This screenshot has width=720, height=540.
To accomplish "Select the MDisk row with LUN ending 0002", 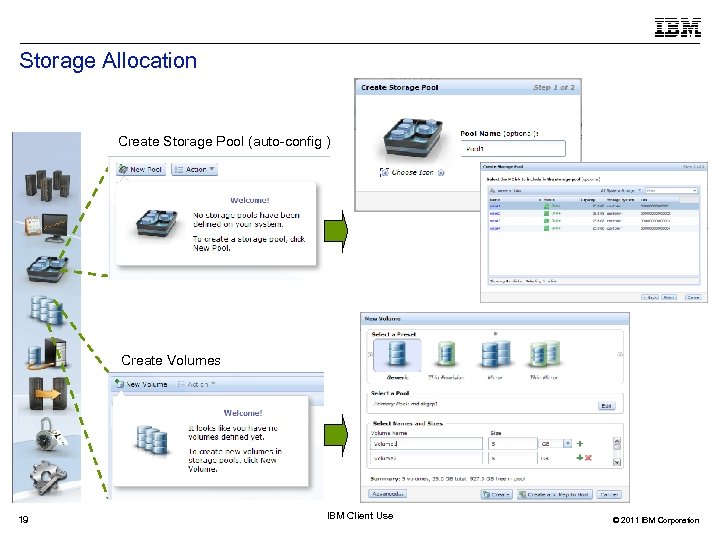I will 594,214.
